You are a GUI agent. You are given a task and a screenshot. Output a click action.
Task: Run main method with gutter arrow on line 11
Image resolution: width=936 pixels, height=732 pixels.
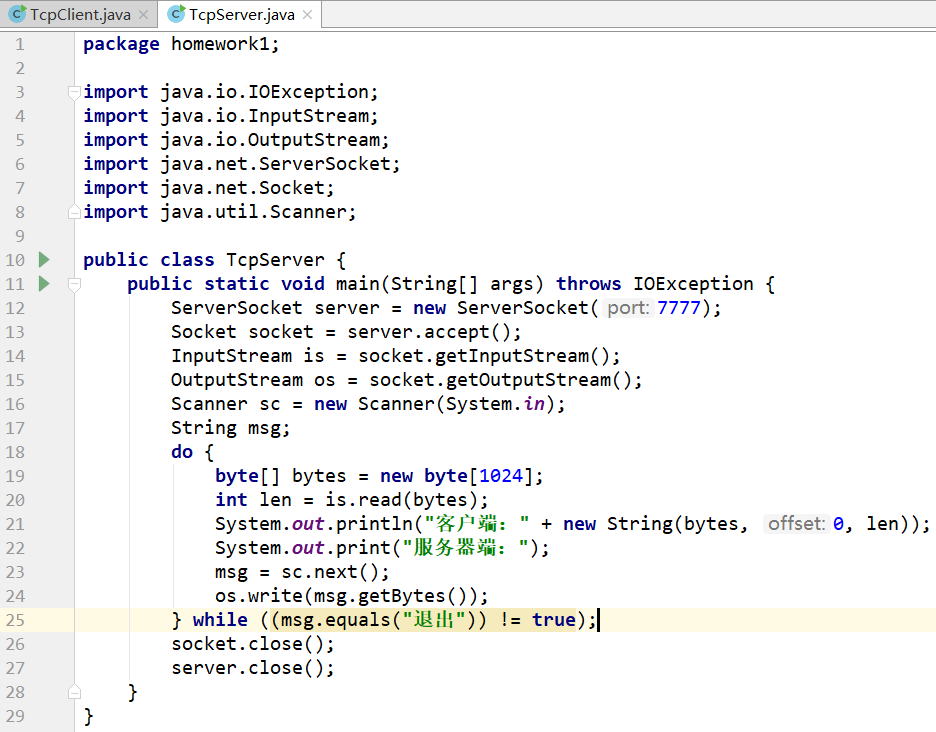[44, 284]
